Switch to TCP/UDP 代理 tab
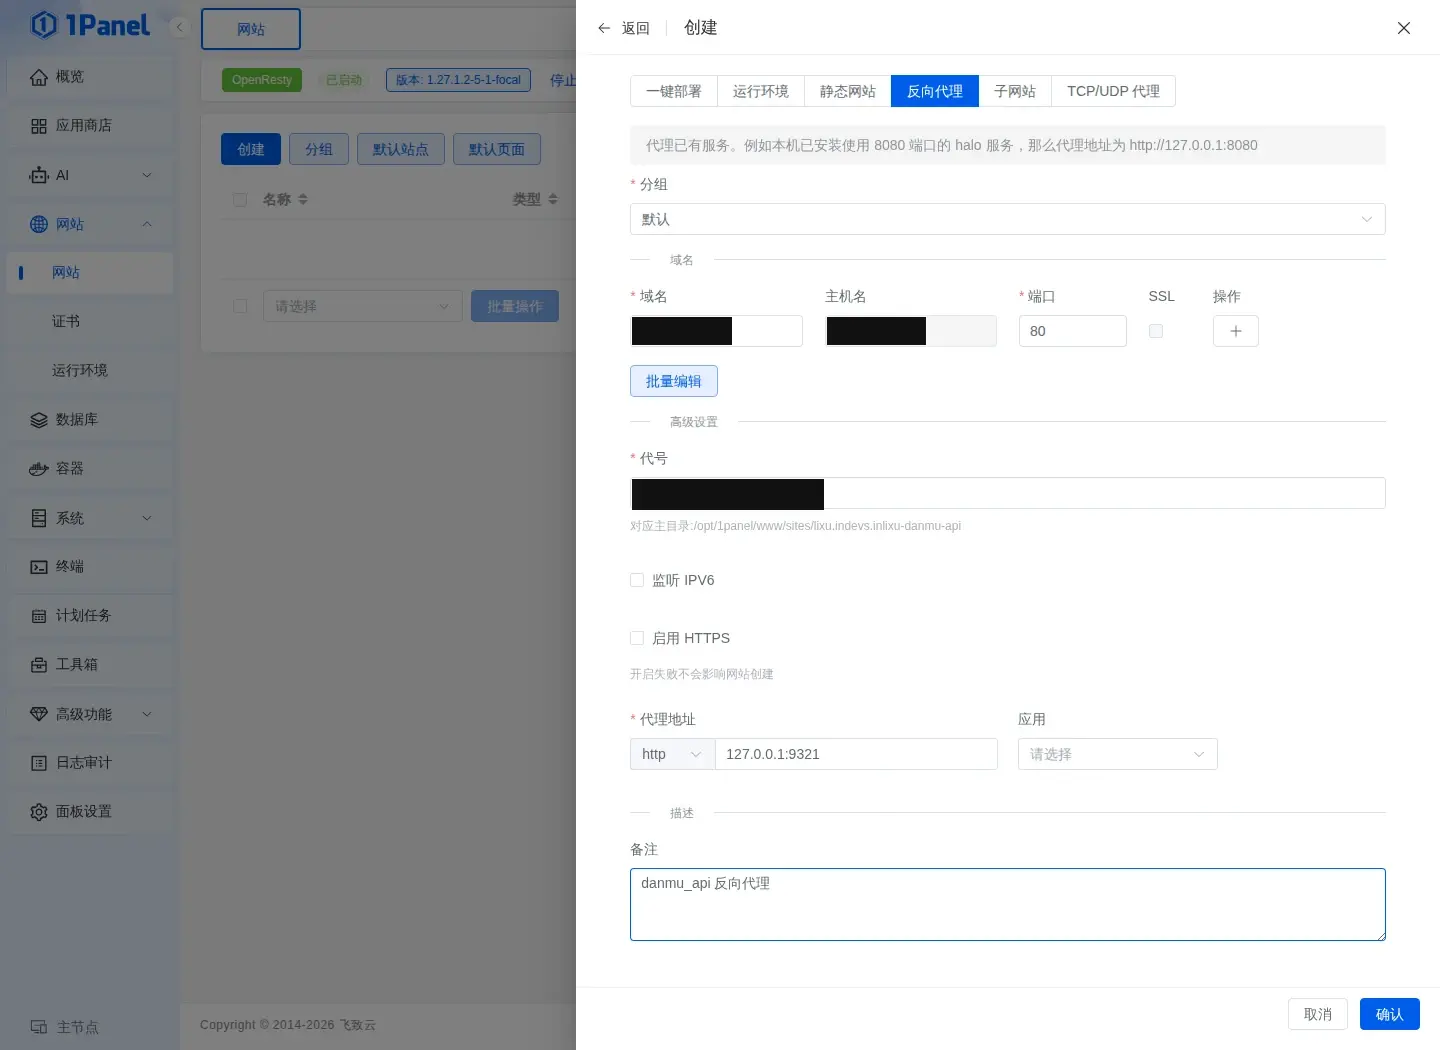This screenshot has height=1050, width=1440. coord(1113,91)
